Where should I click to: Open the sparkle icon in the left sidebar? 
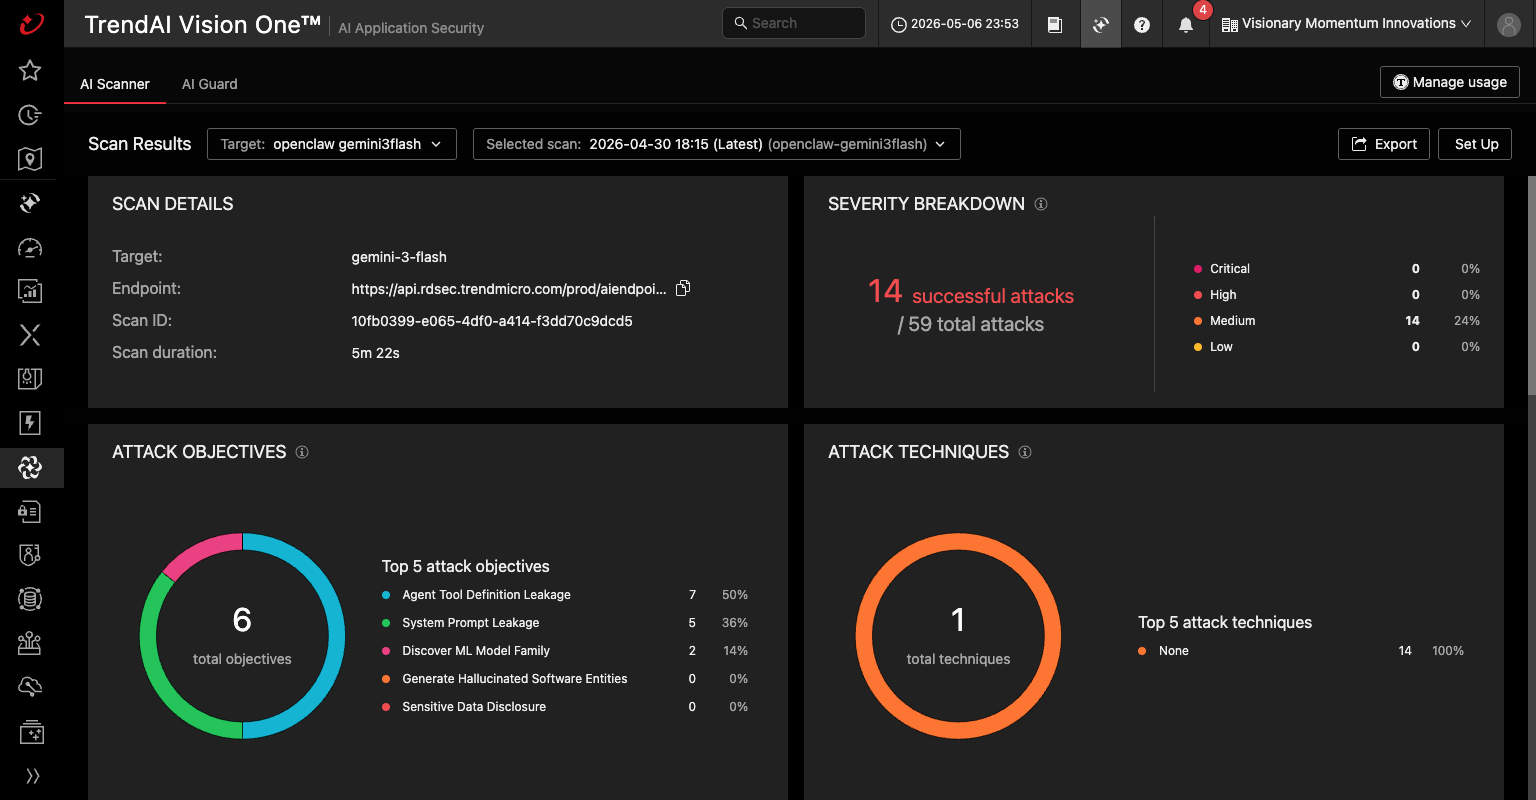coord(30,203)
